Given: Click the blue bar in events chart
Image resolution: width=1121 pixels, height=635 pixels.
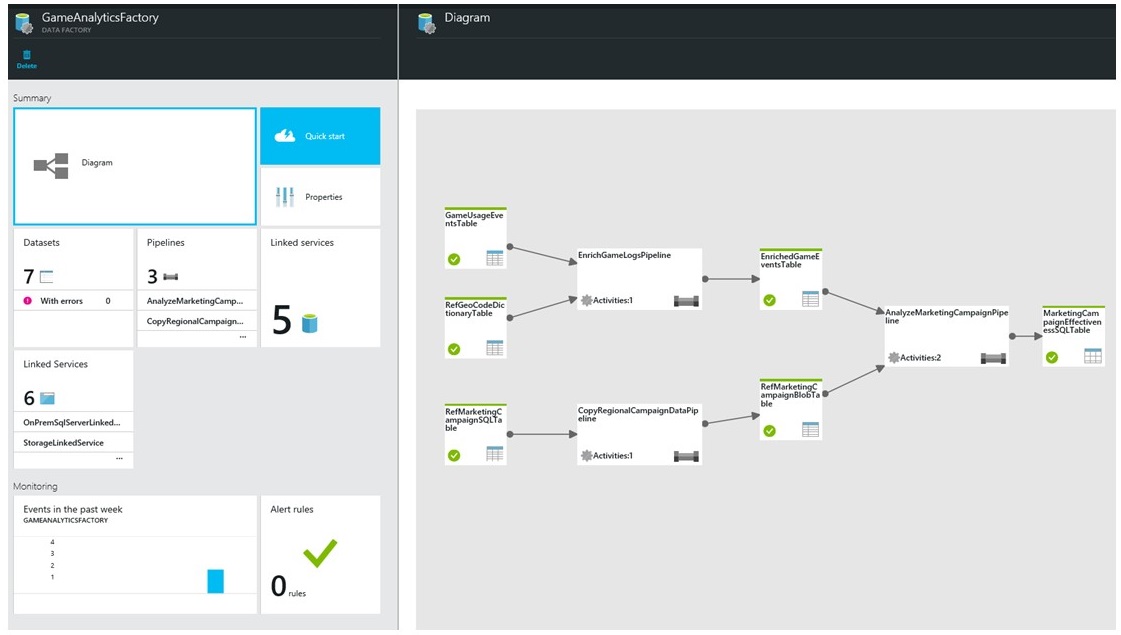Looking at the screenshot, I should pyautogui.click(x=215, y=581).
